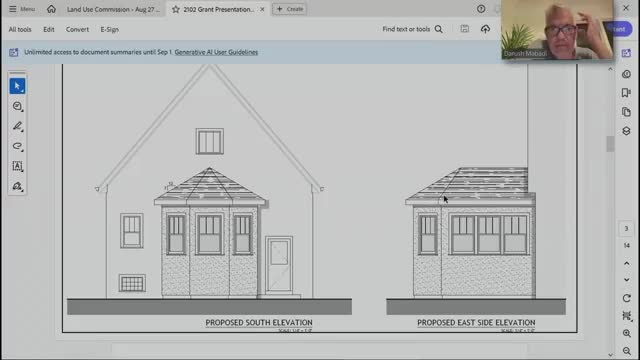The width and height of the screenshot is (640, 360).
Task: Open the fit page display icon
Action: tap(627, 316)
